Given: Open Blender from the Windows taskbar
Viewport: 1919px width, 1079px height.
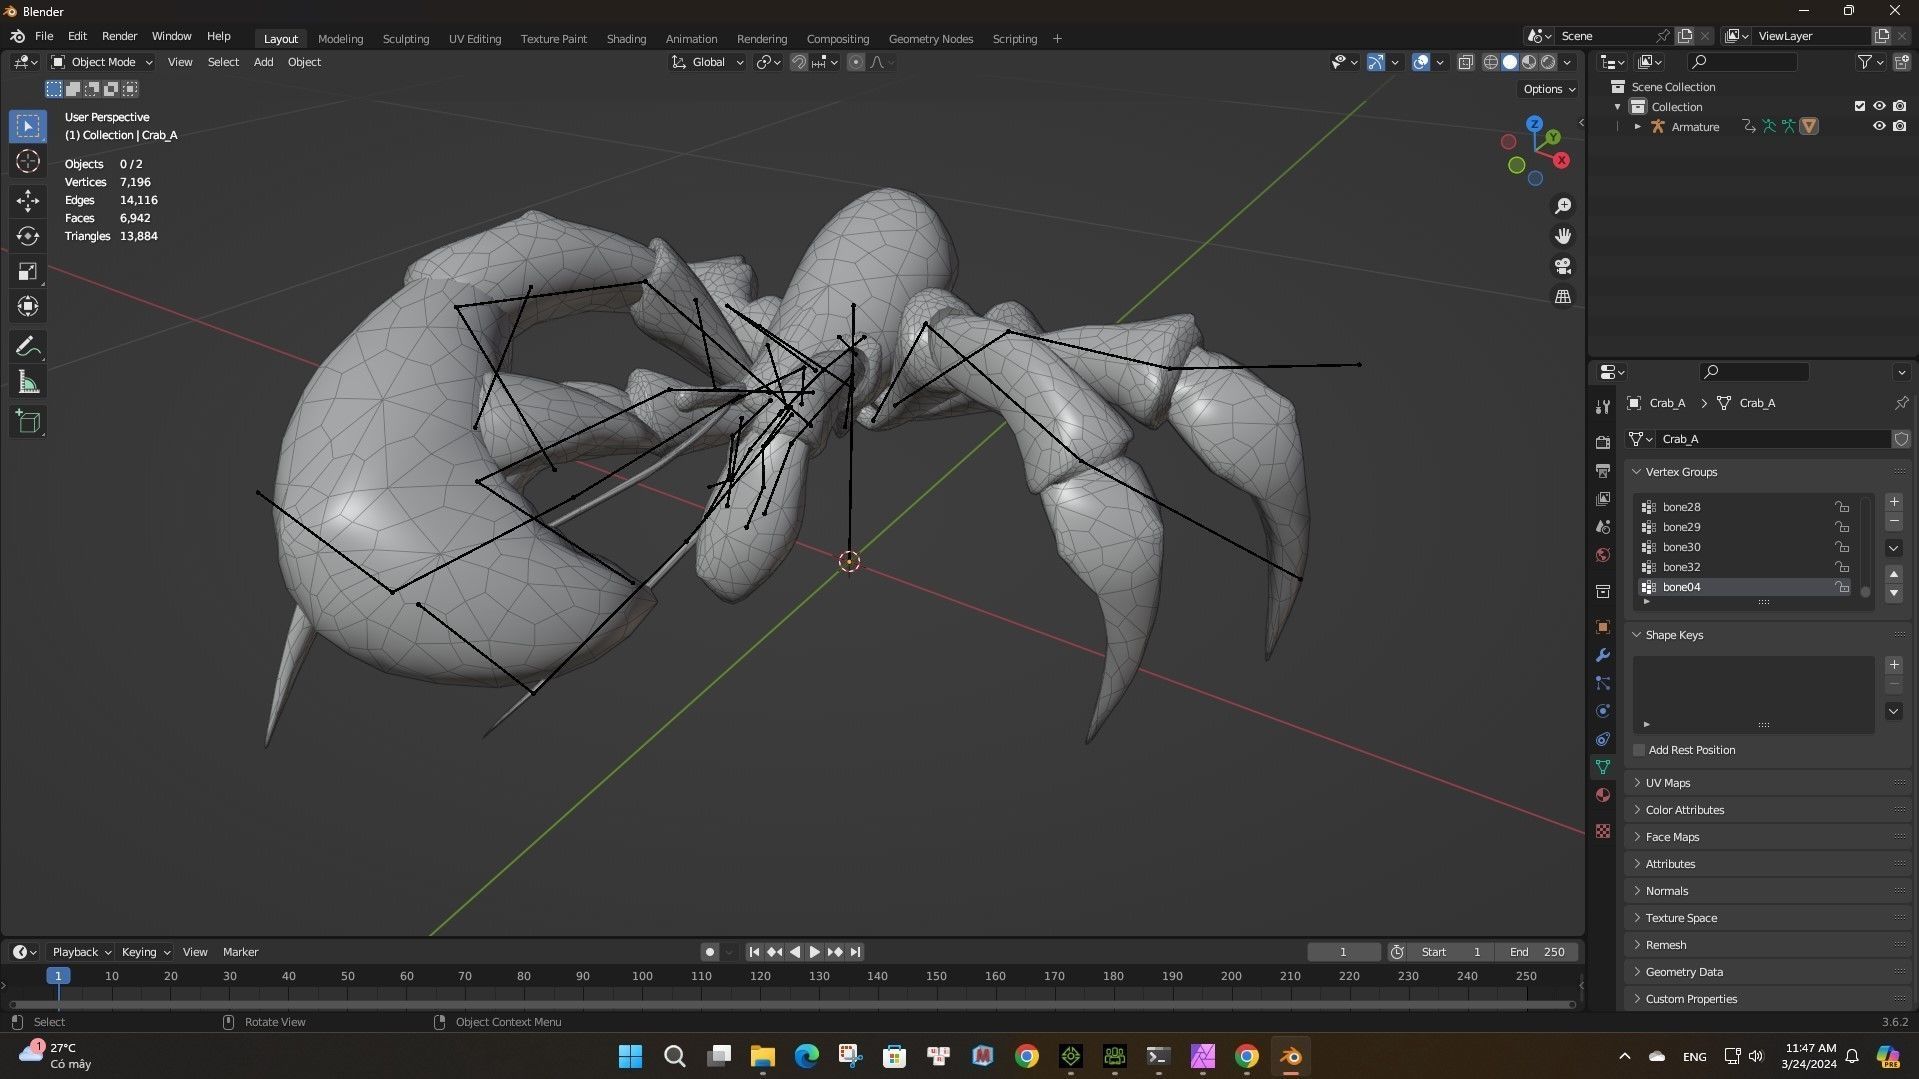Looking at the screenshot, I should click(1290, 1056).
